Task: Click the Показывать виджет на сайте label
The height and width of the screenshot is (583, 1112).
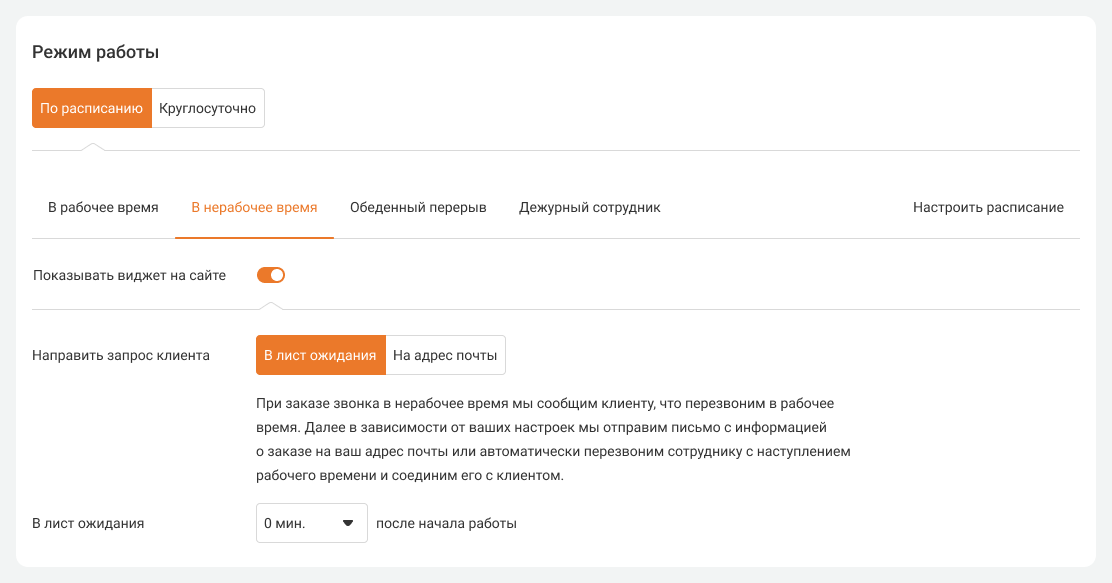Action: point(129,275)
